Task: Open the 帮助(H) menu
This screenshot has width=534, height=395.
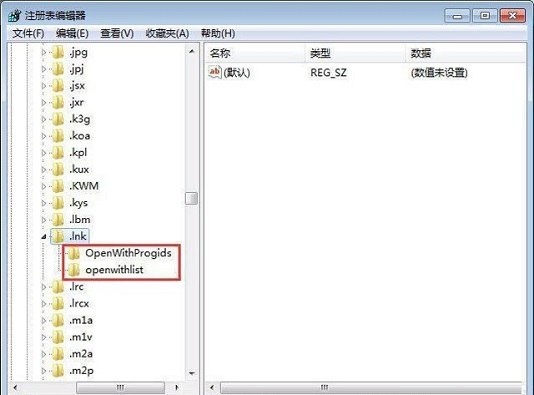Action: point(218,33)
